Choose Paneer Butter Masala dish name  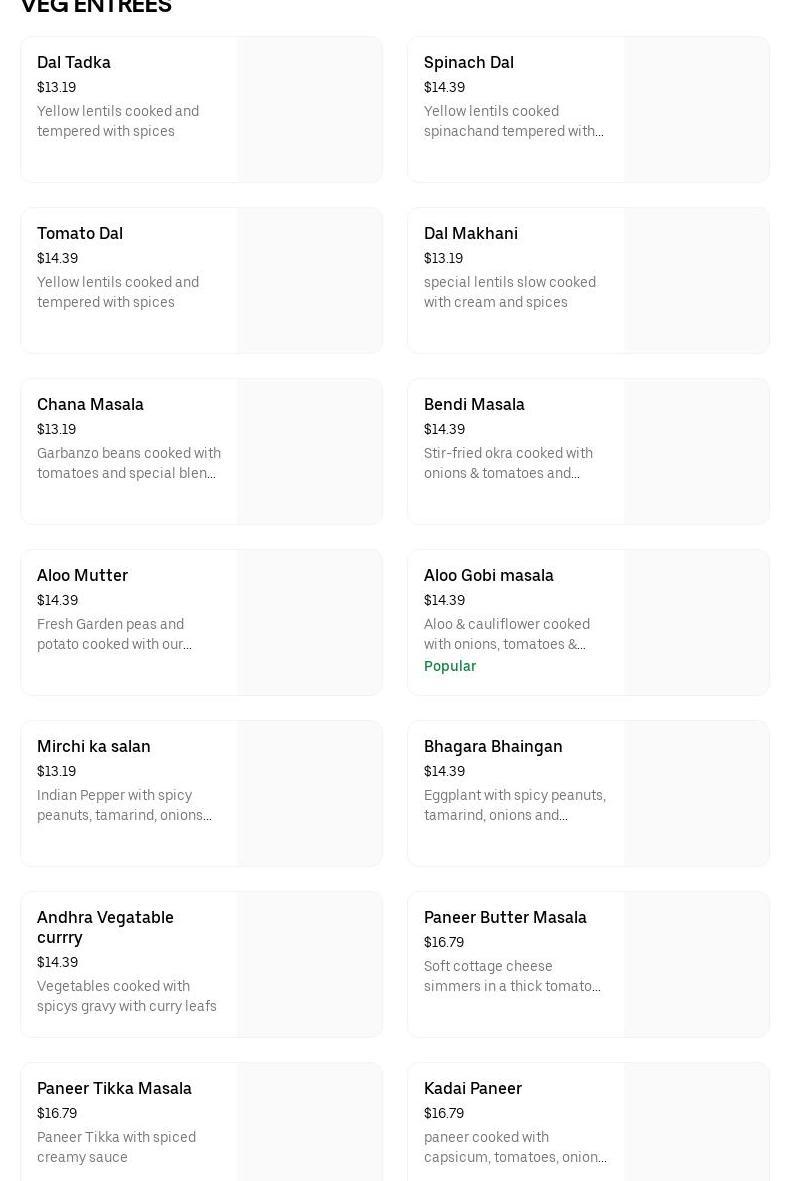click(505, 917)
